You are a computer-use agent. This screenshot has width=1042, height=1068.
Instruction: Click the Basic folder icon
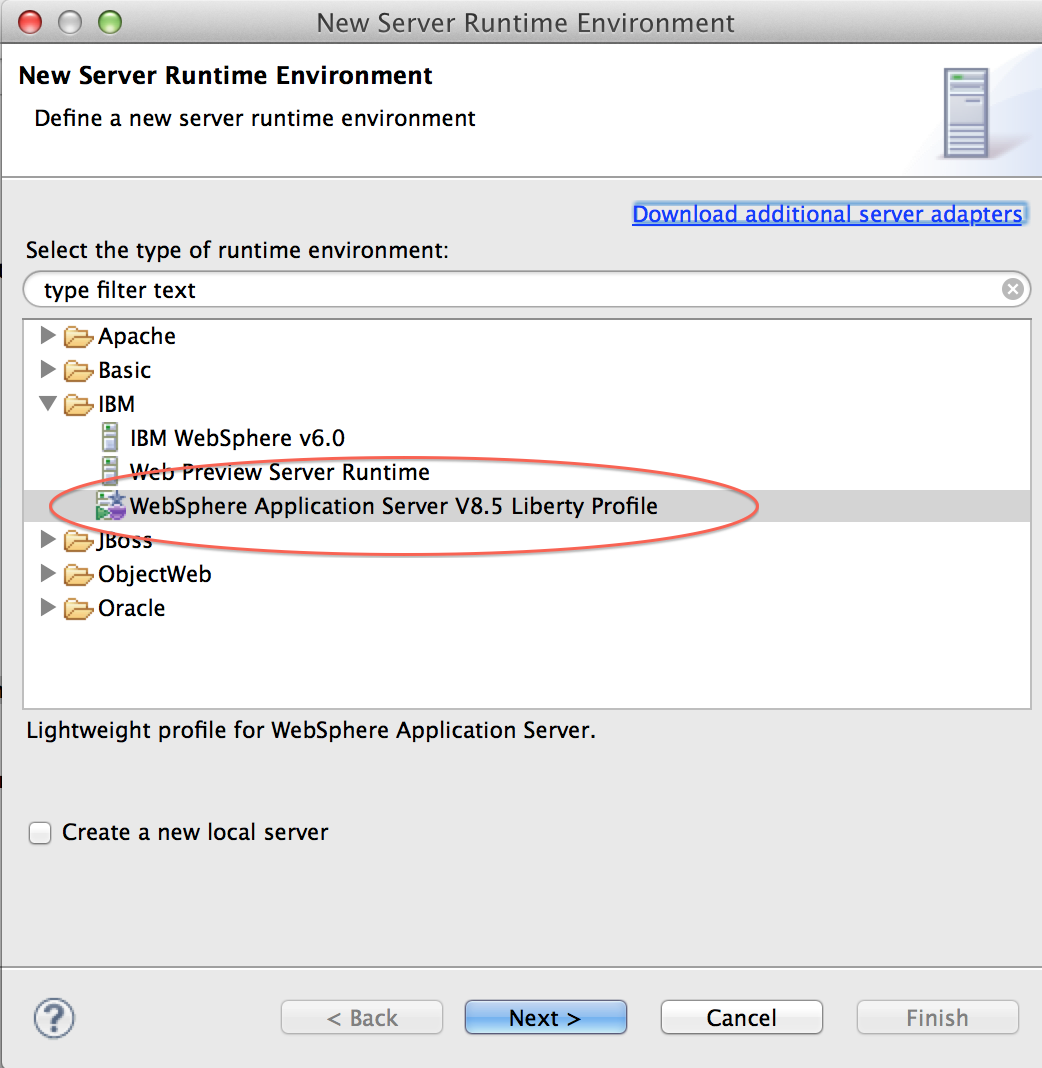pos(78,371)
